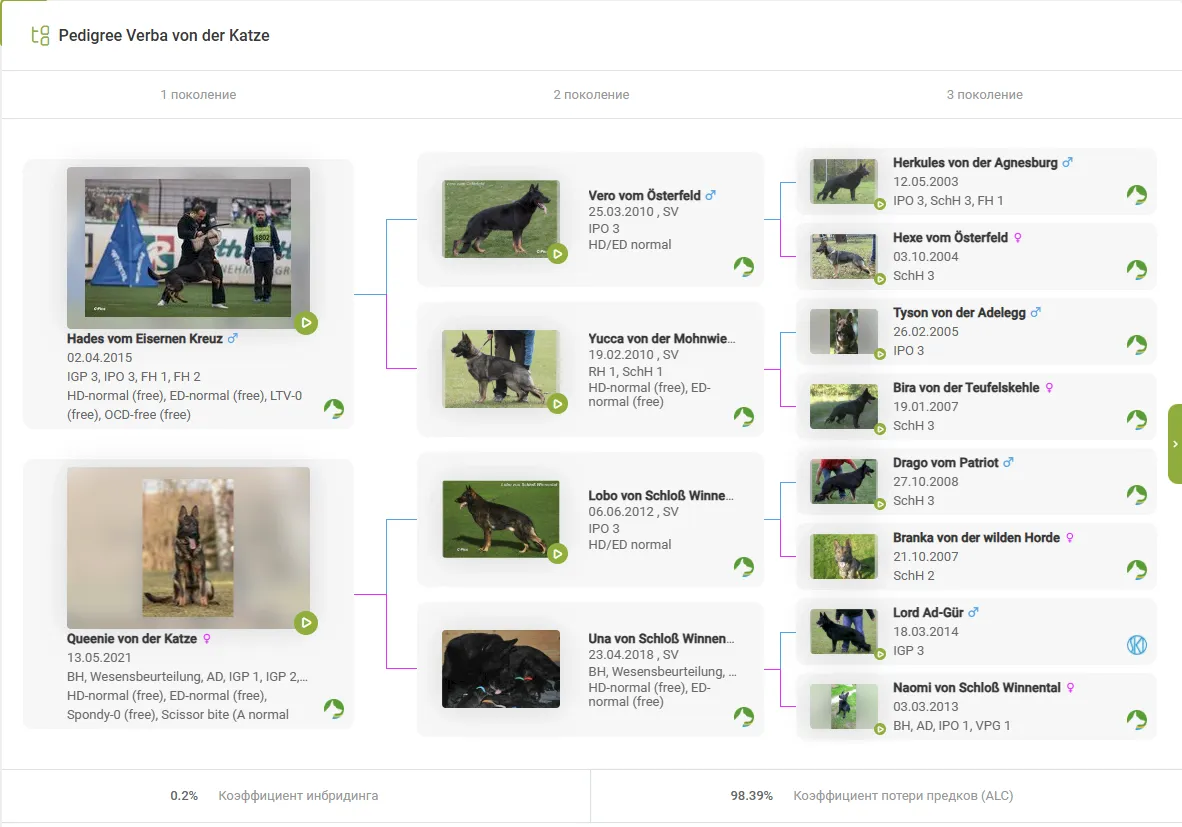Viewport: 1182px width, 827px height.
Task: Open Tyson von der Adelegg name link
Action: pyautogui.click(x=959, y=313)
